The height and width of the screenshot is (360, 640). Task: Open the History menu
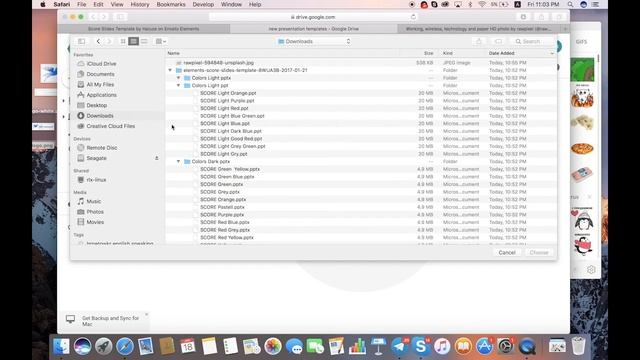click(140, 4)
